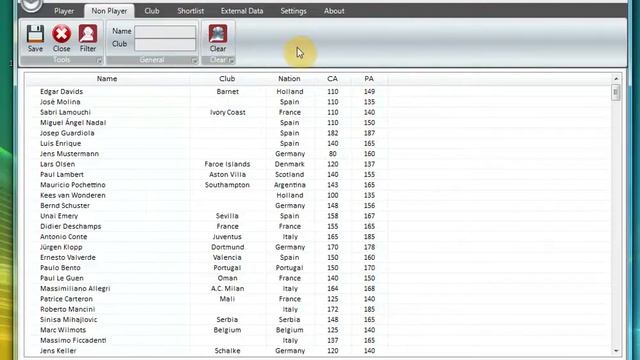Expand the General group launcher

click(195, 60)
